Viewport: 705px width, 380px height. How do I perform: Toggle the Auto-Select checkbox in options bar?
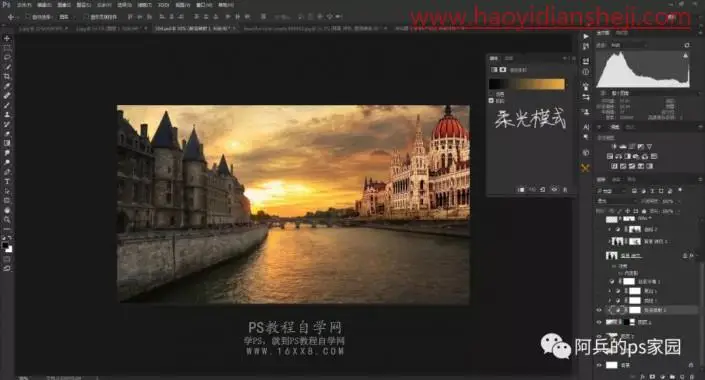click(28, 17)
